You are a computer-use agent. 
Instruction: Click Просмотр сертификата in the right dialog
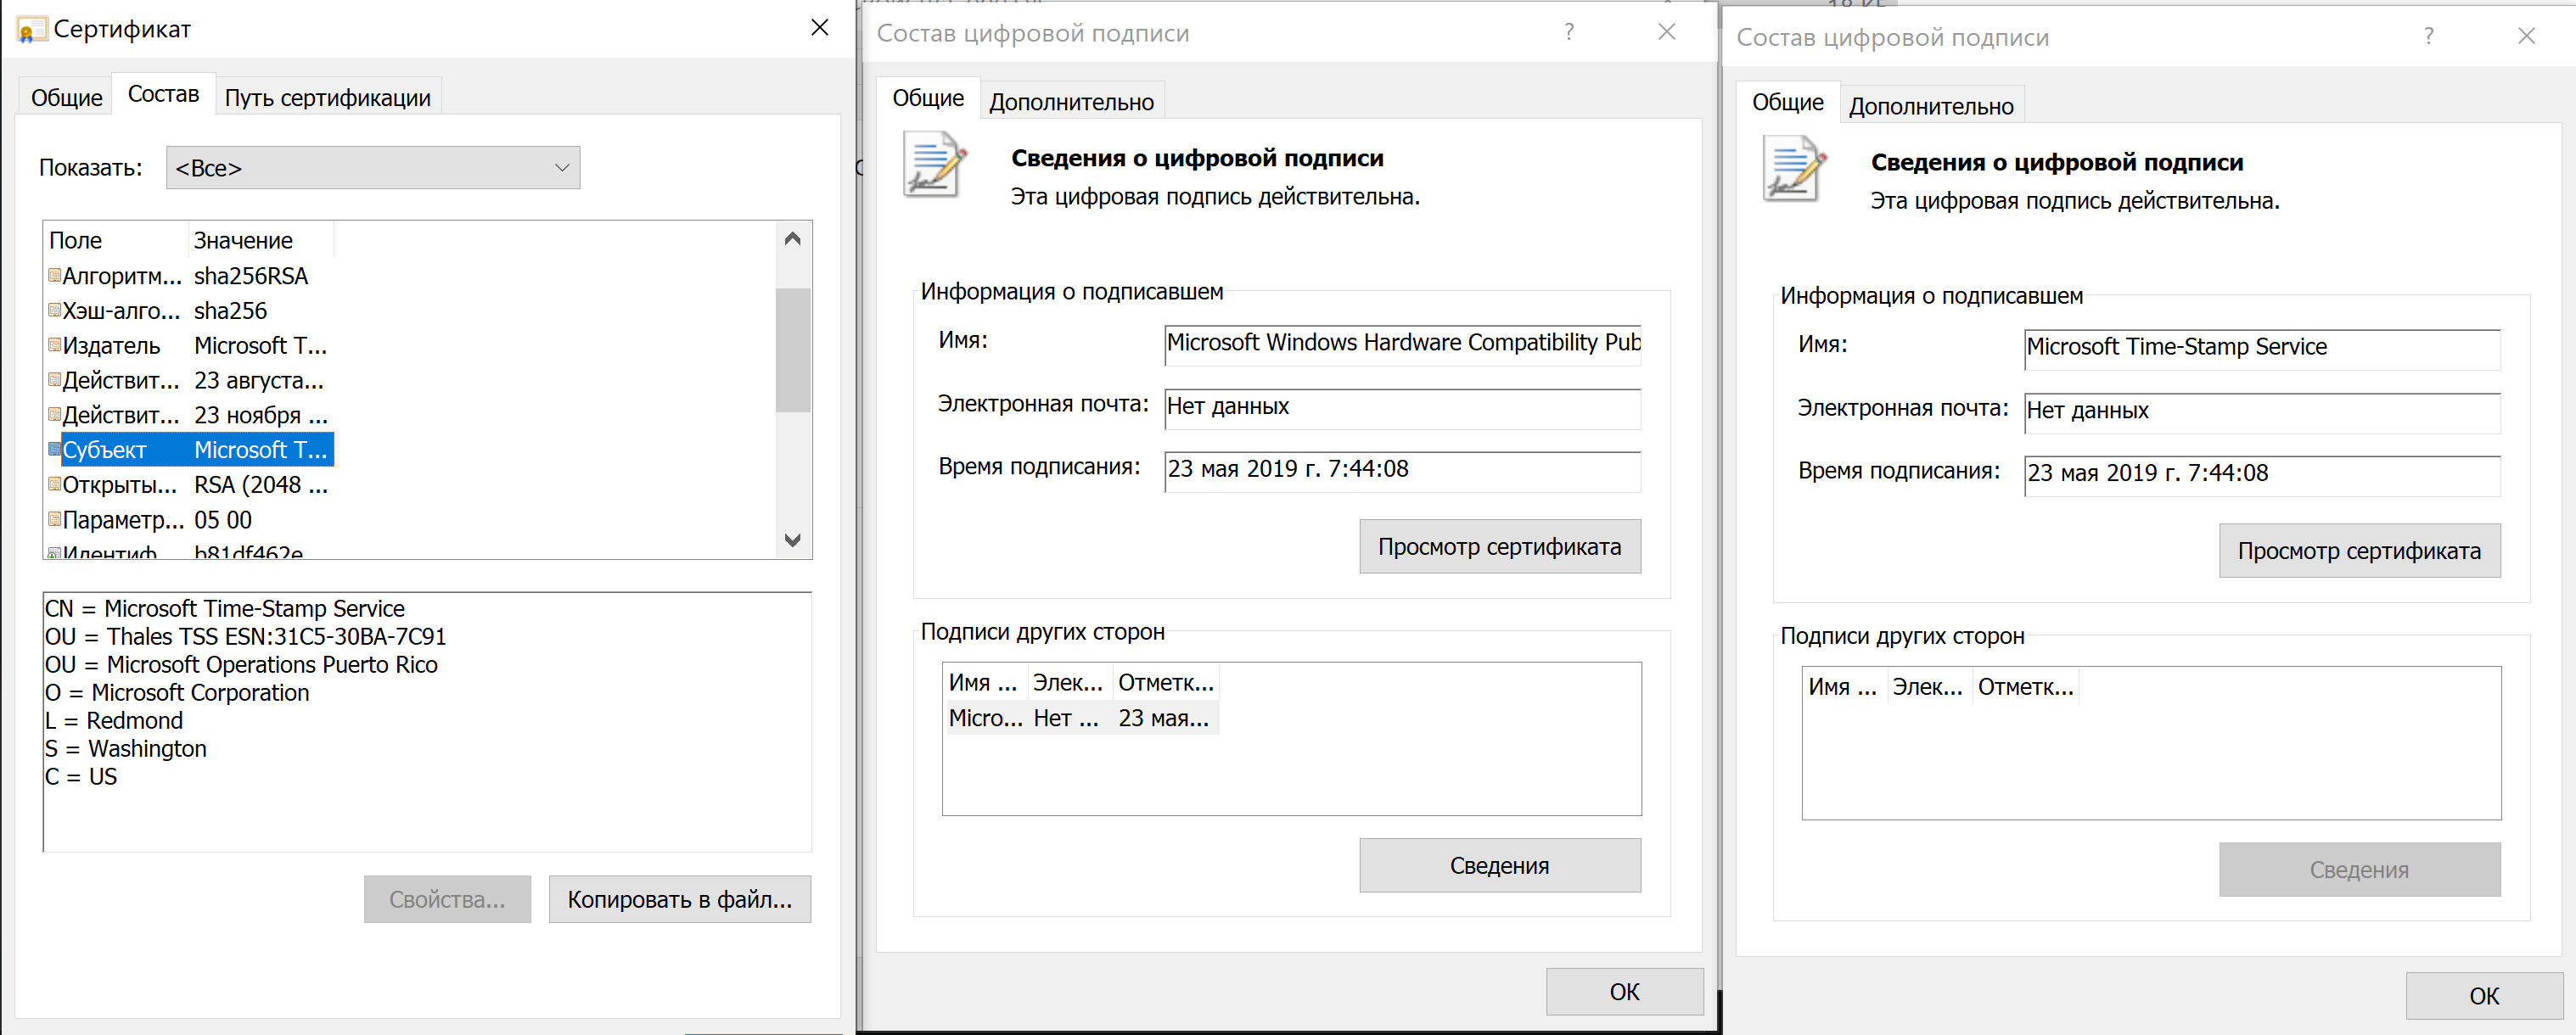[x=2360, y=550]
